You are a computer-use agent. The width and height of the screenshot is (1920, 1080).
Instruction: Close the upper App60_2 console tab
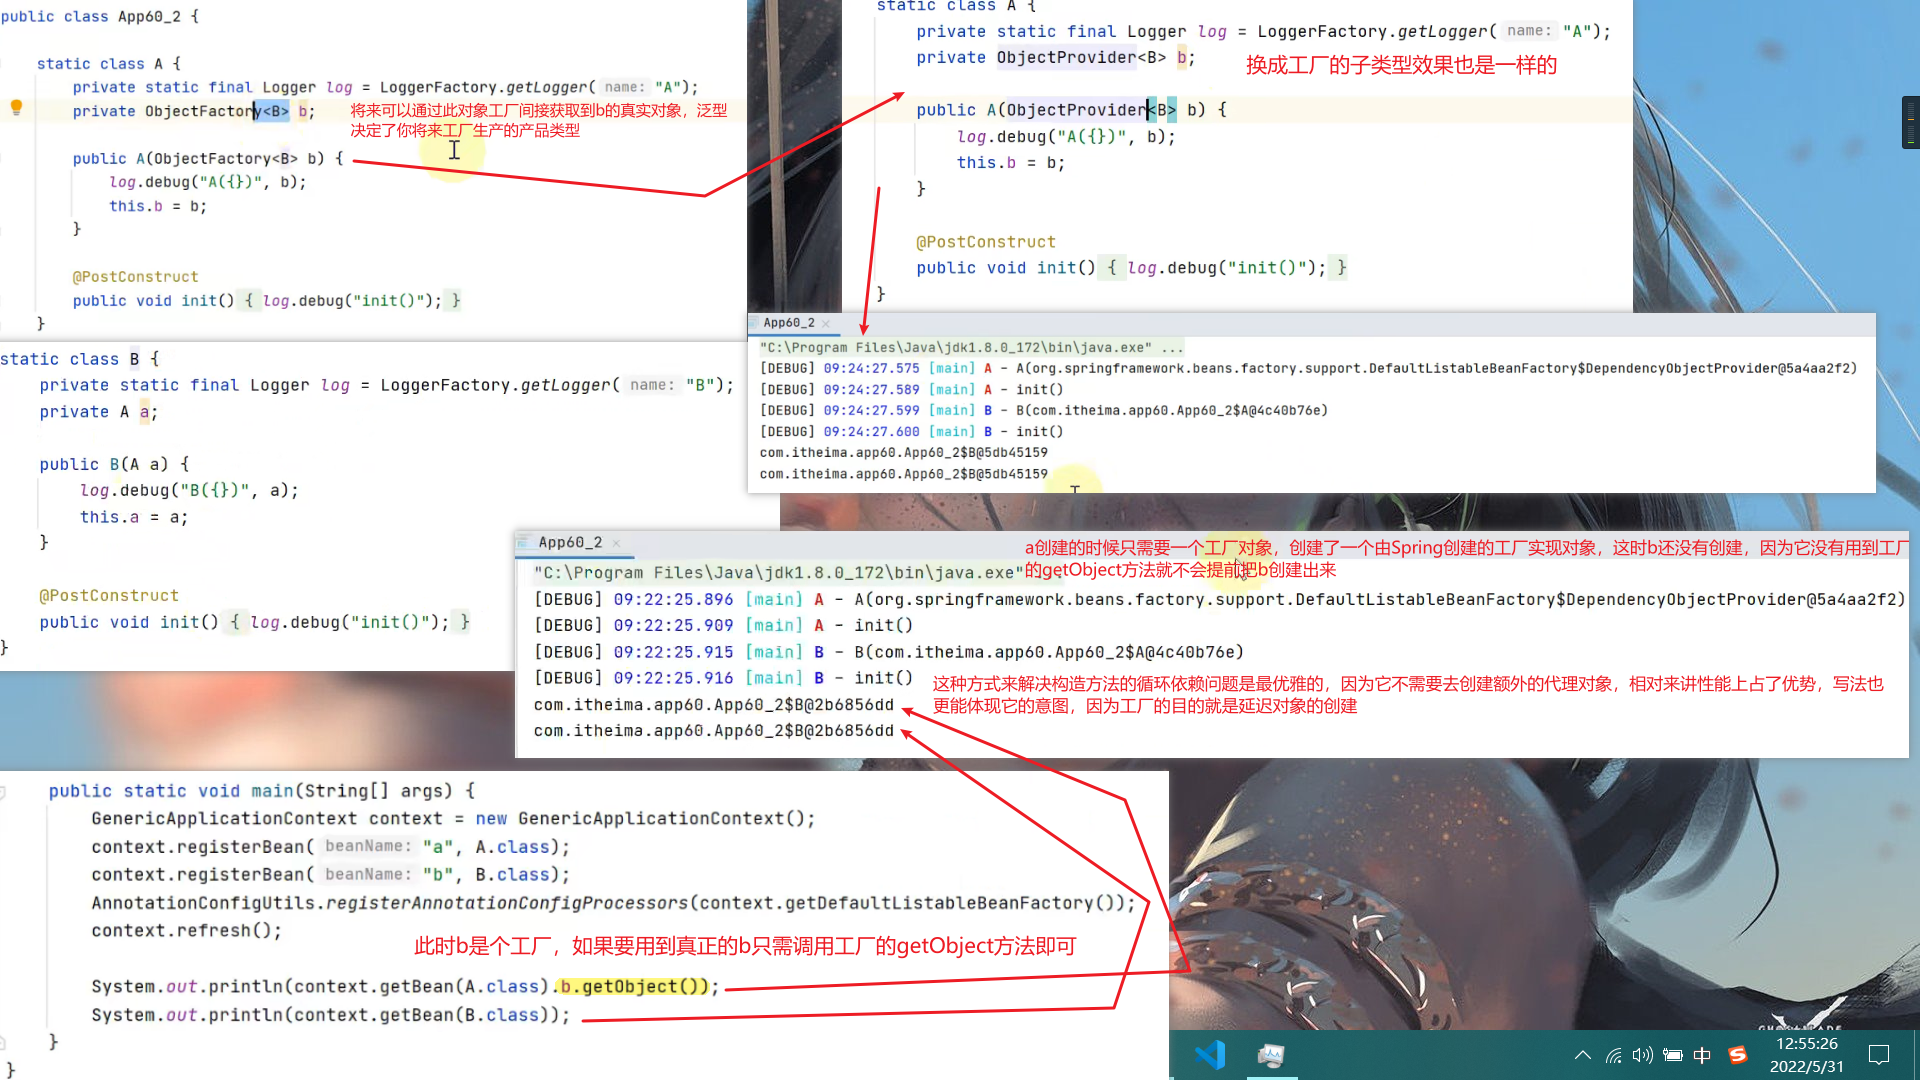825,323
